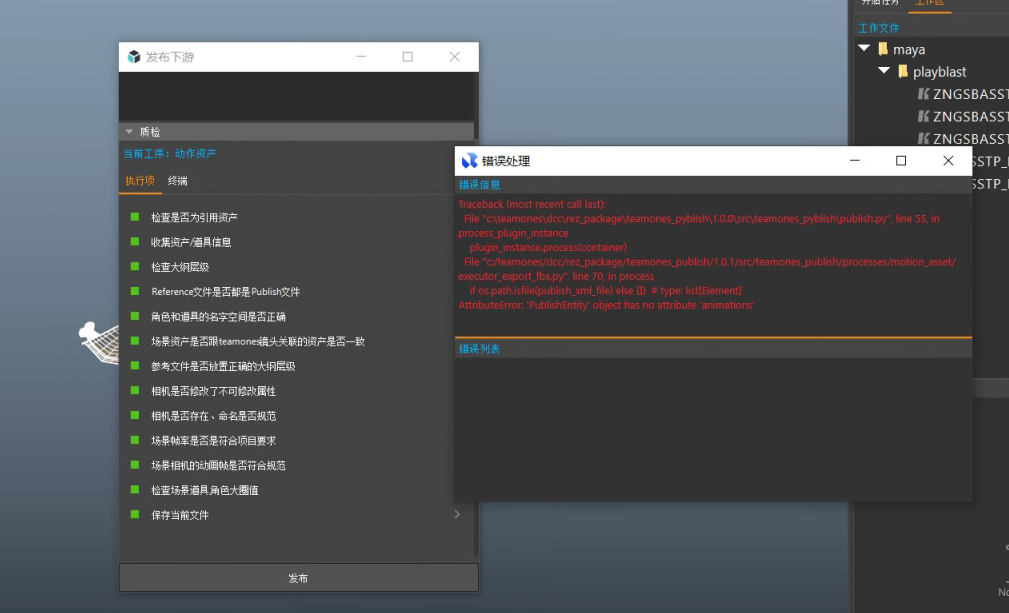The image size is (1009, 613).
Task: Click green square beside 场景资产是否跟teamones镜头关联 item
Action: (x=134, y=341)
